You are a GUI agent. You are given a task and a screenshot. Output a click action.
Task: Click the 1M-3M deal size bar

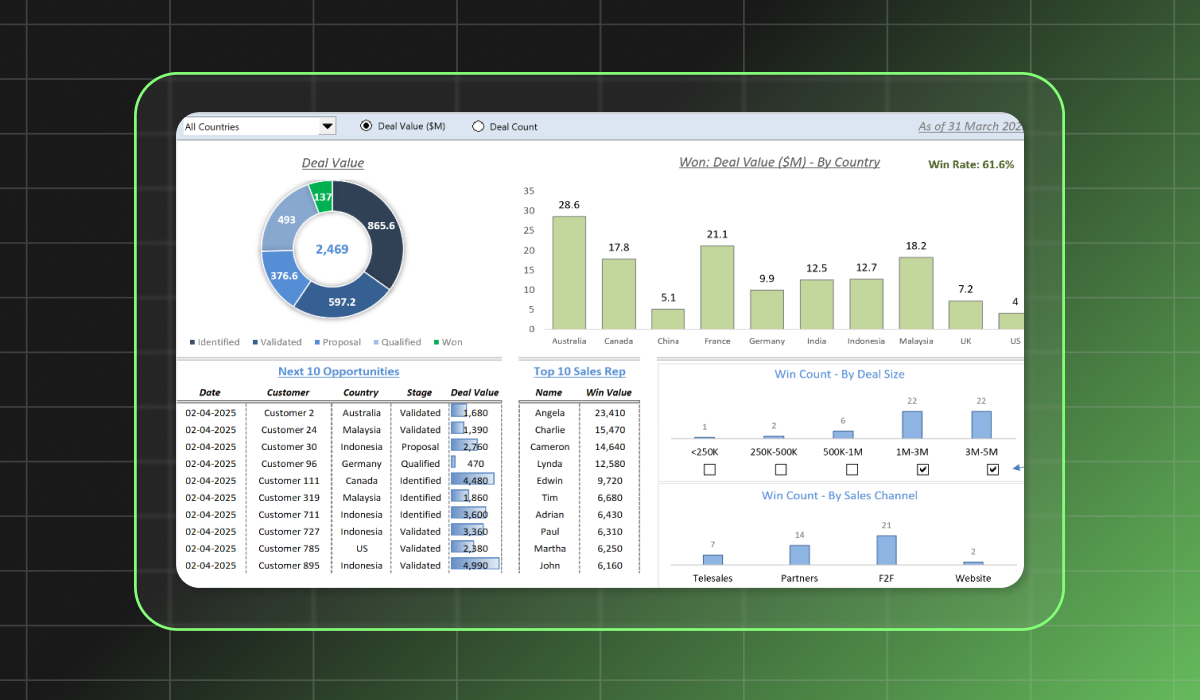[911, 425]
